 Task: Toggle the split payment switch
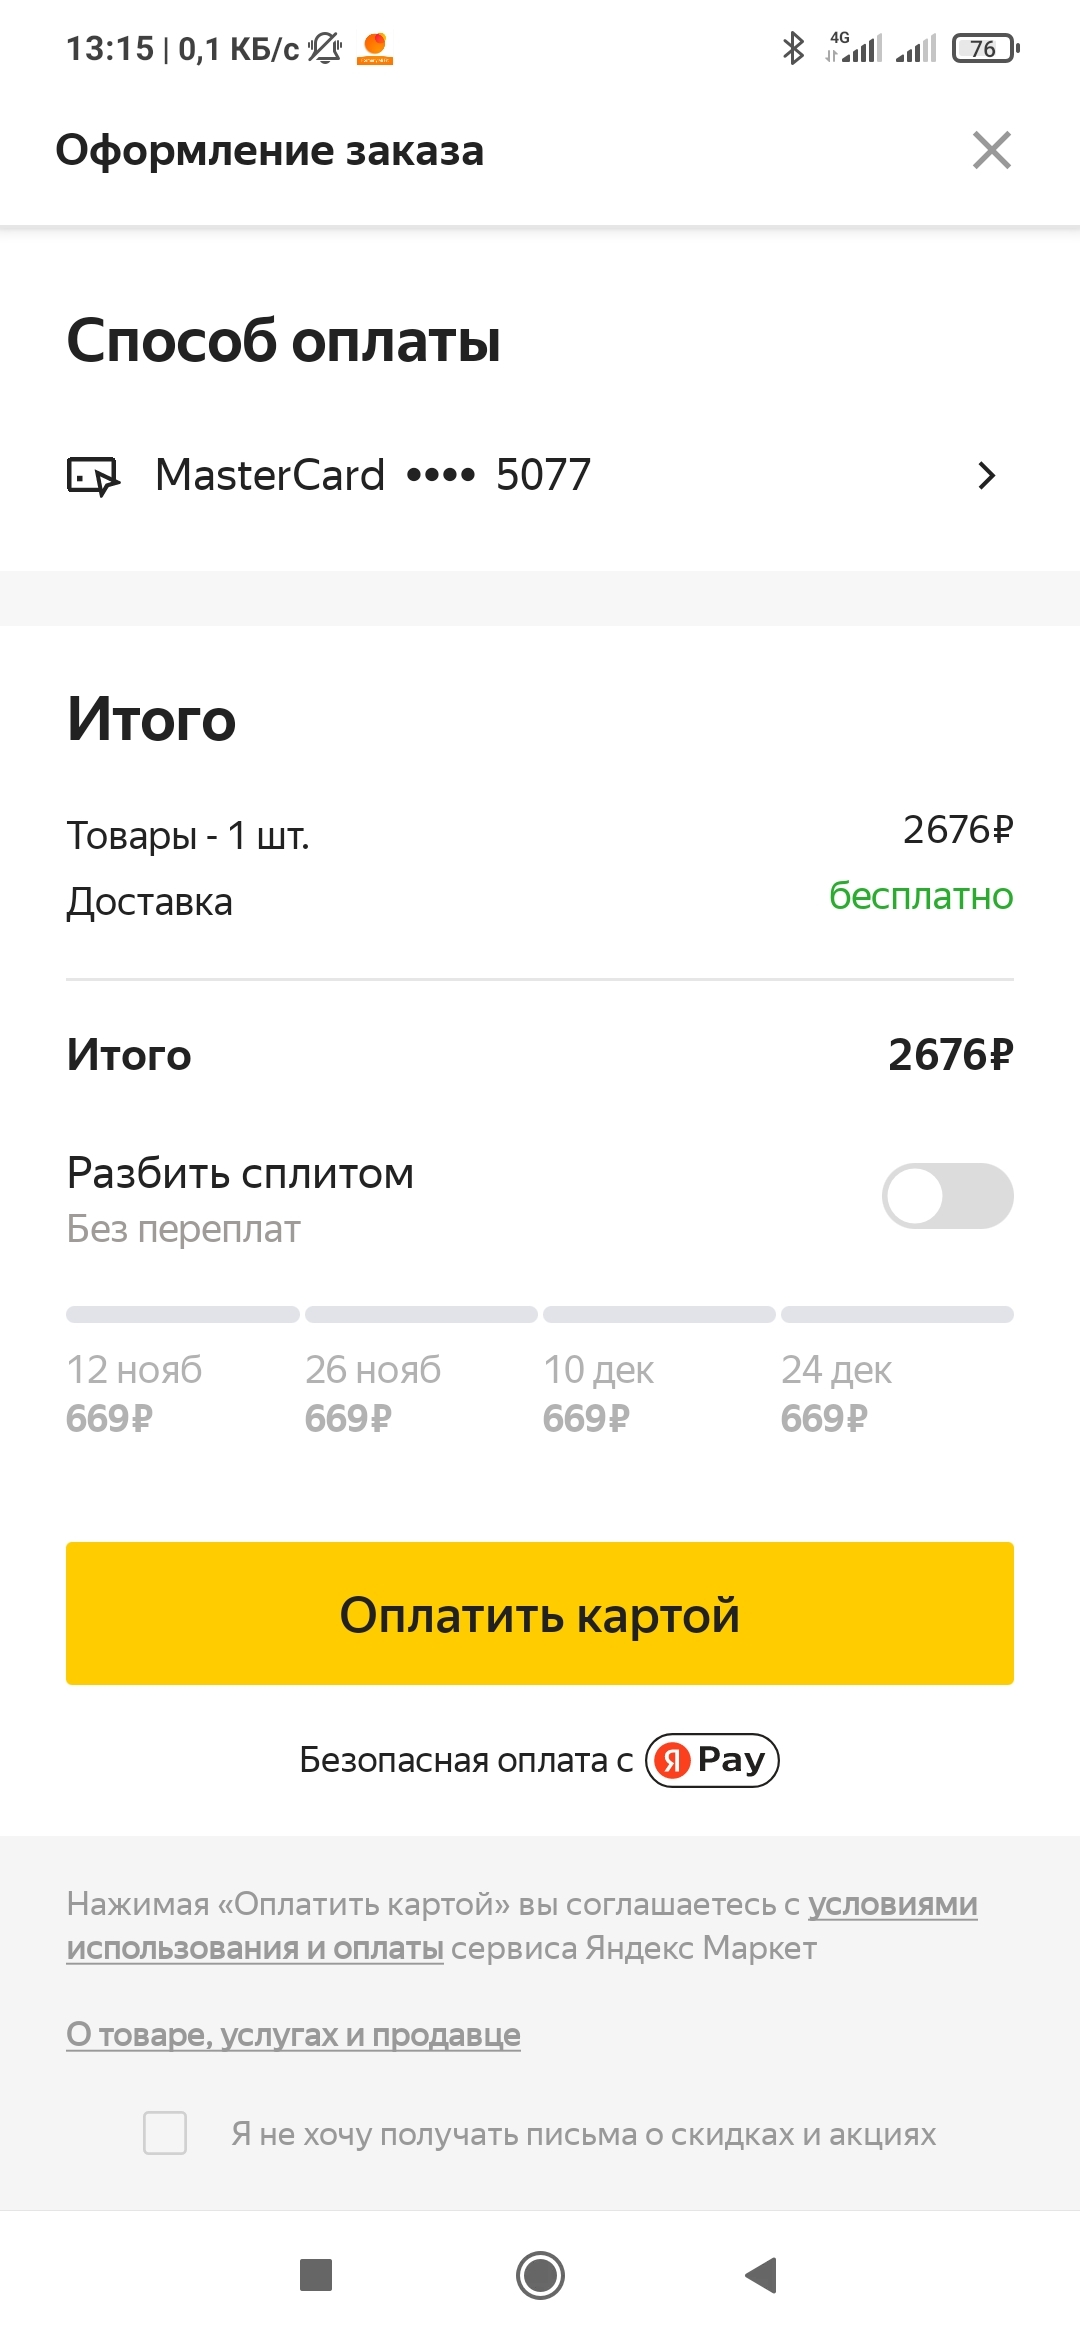point(946,1196)
